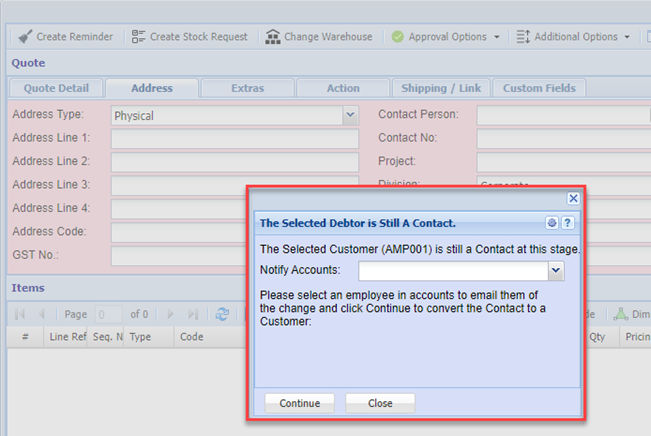Click the dialog help question mark icon
Screen dimensions: 651x436
click(567, 223)
